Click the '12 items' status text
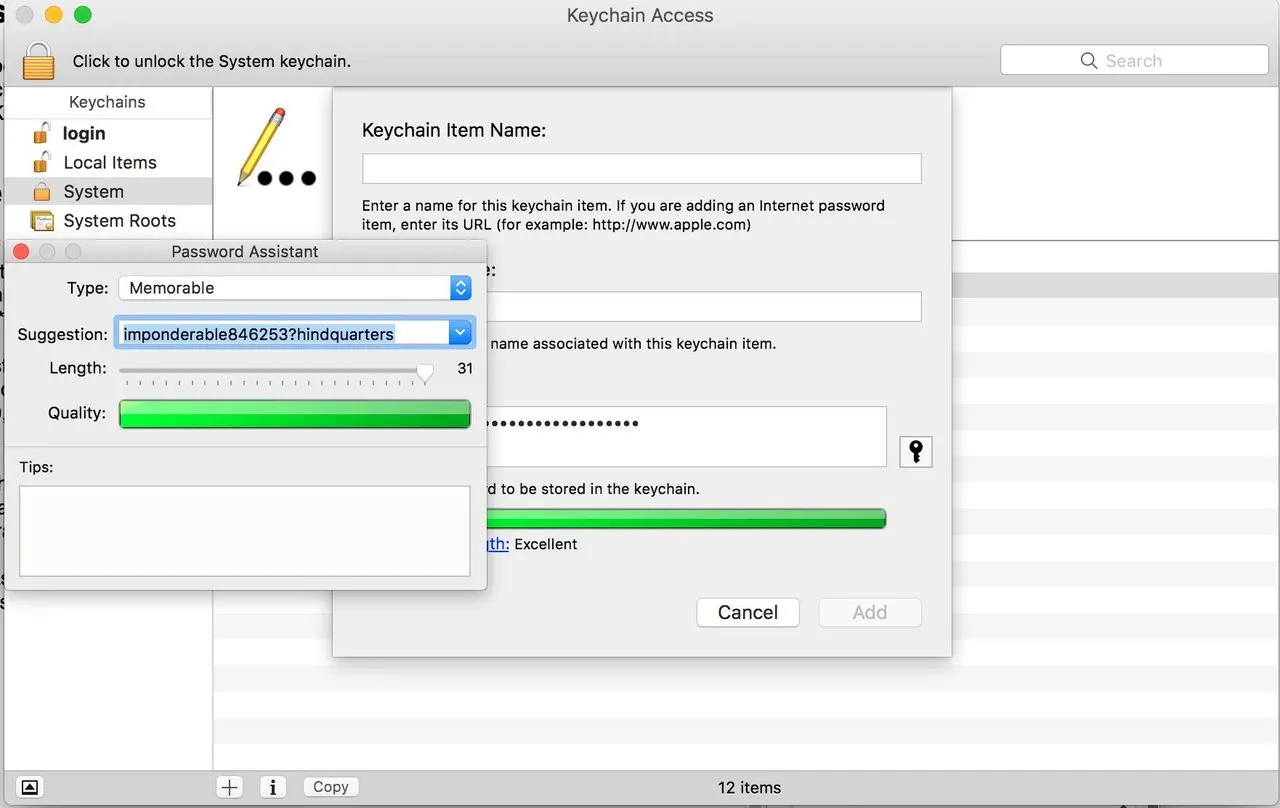Image resolution: width=1280 pixels, height=808 pixels. pos(749,787)
